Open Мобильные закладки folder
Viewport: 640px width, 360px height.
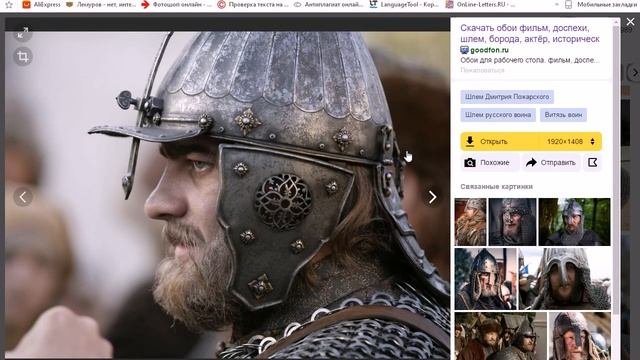pyautogui.click(x=602, y=4)
